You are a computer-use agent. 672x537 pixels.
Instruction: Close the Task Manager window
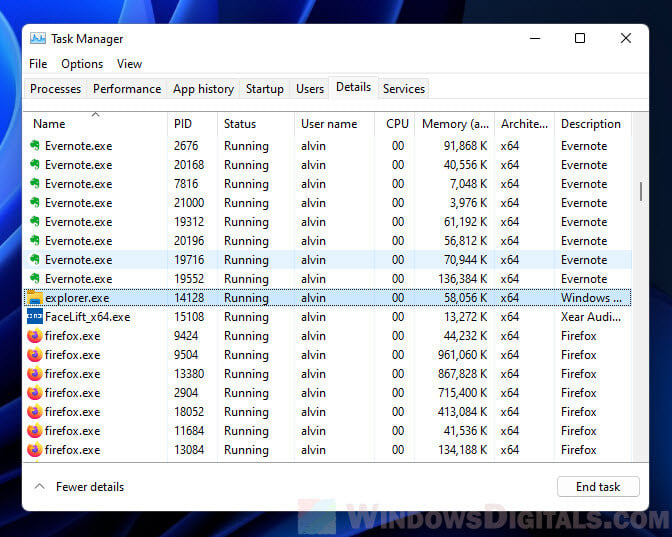click(625, 38)
